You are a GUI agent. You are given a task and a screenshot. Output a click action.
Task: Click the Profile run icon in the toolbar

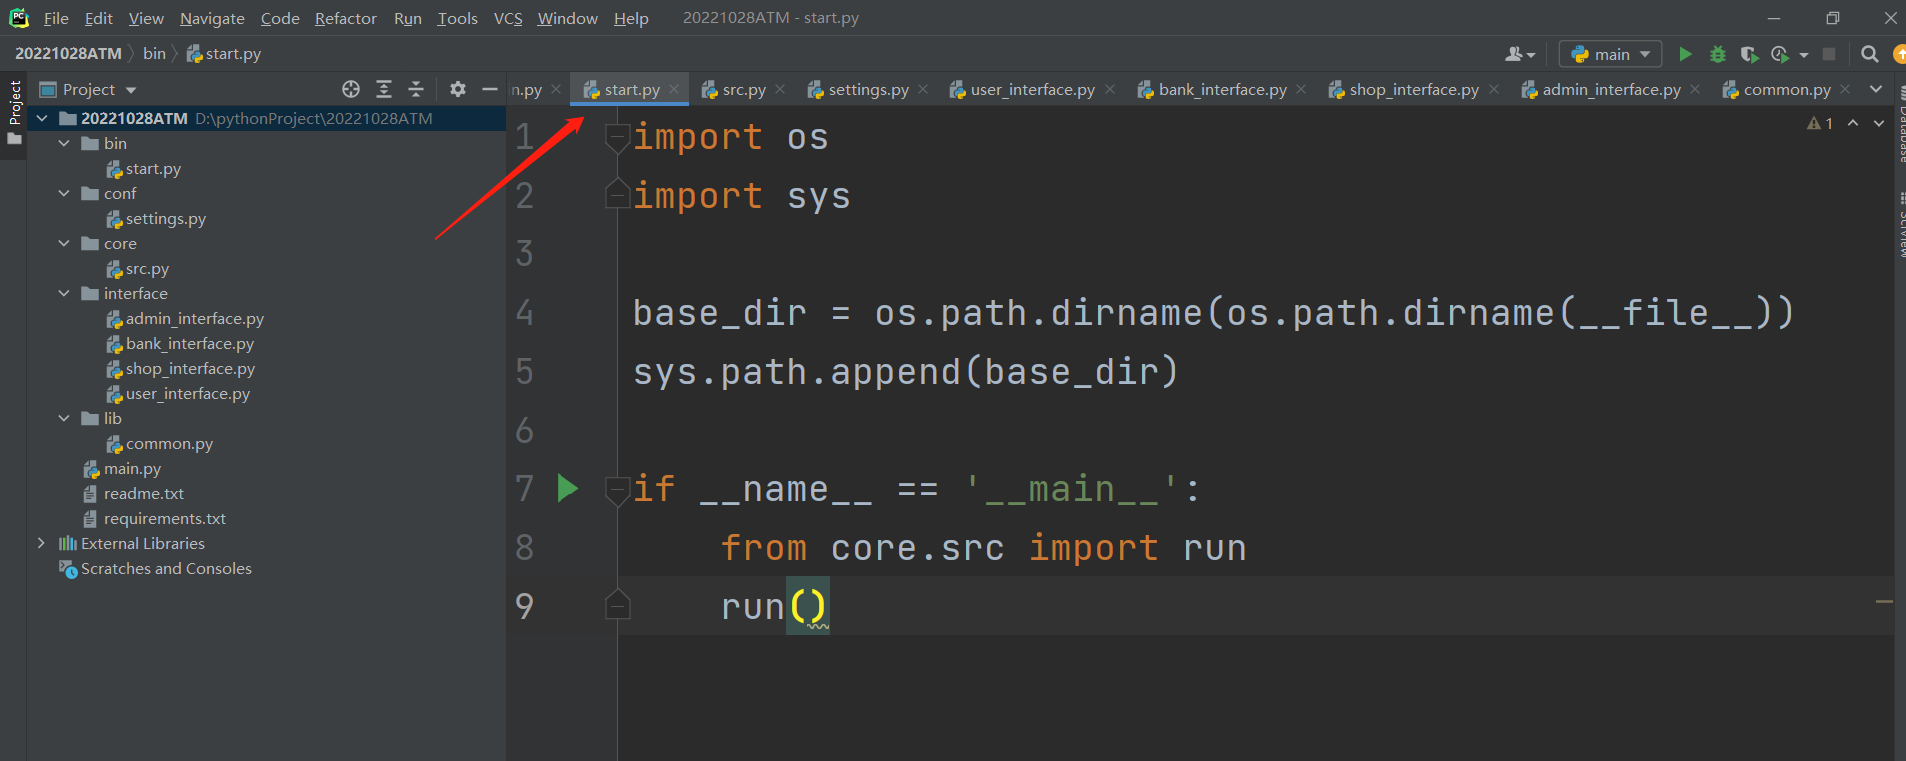click(1780, 54)
